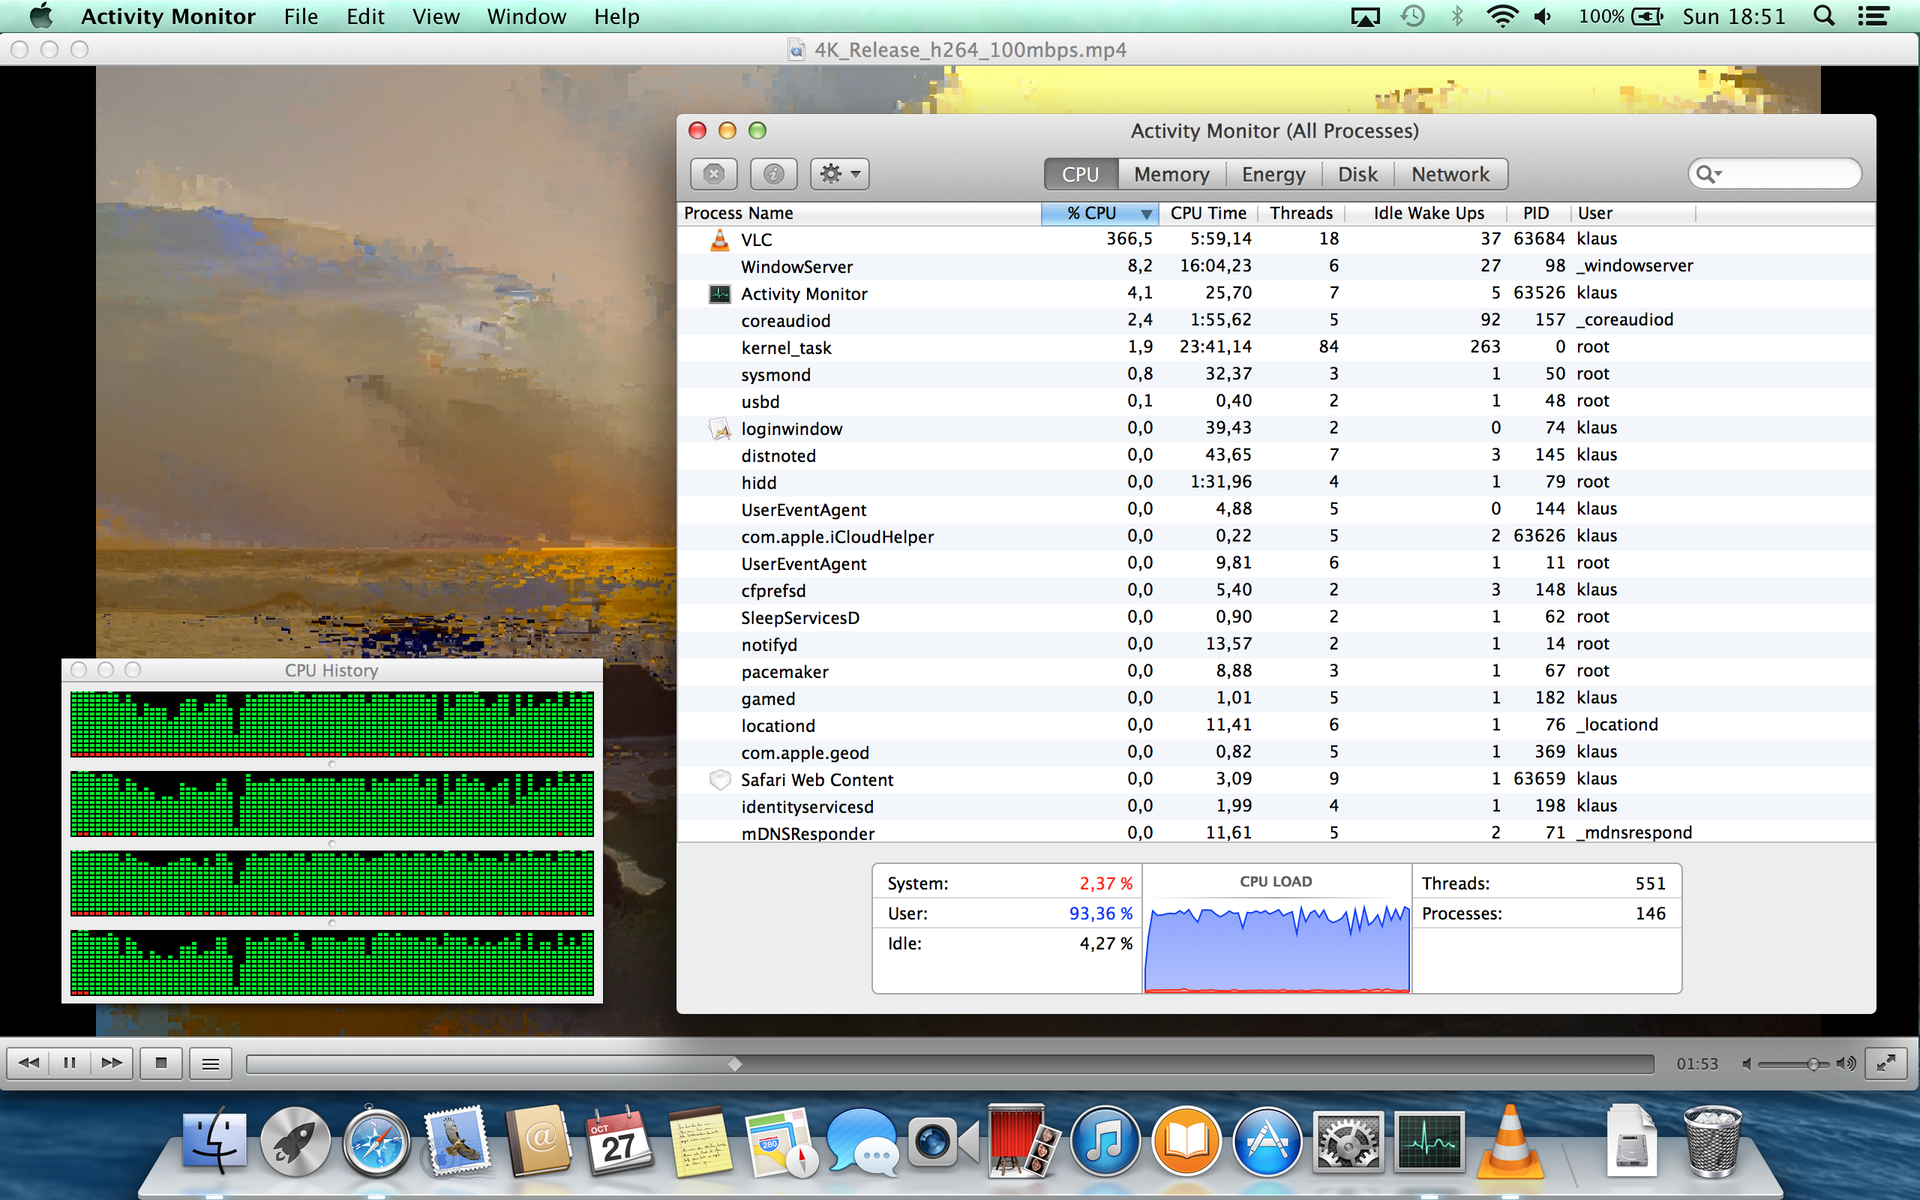
Task: Select the Activity Monitor process row
Action: pos(1276,293)
